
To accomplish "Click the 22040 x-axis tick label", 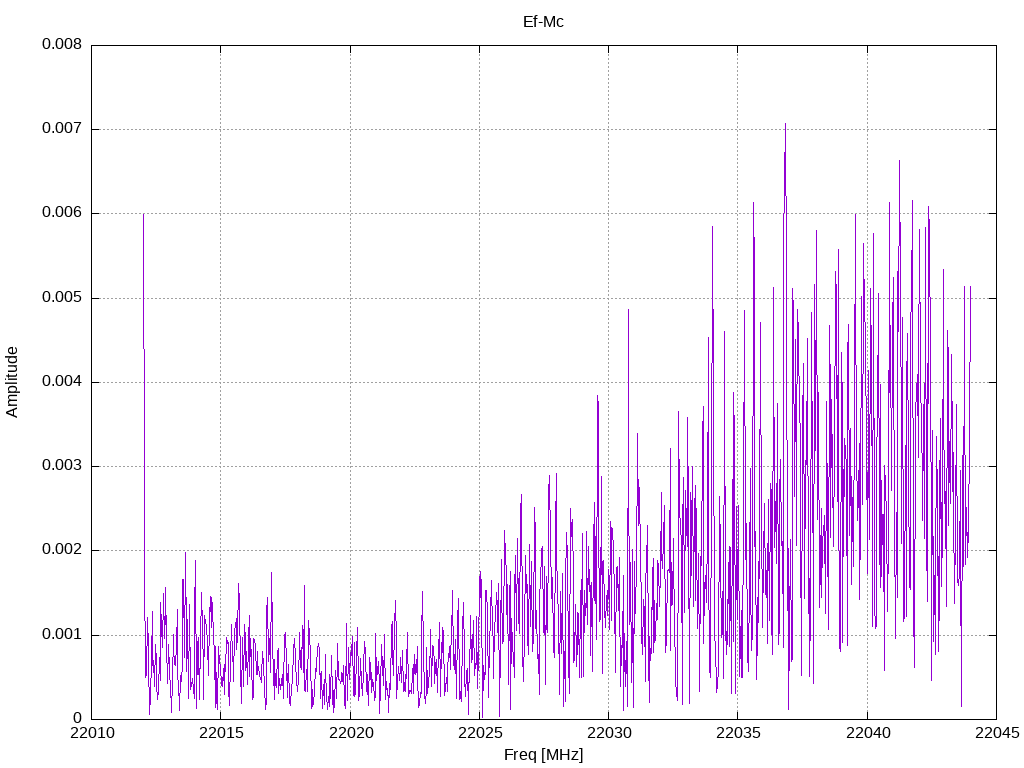I will 866,735.
